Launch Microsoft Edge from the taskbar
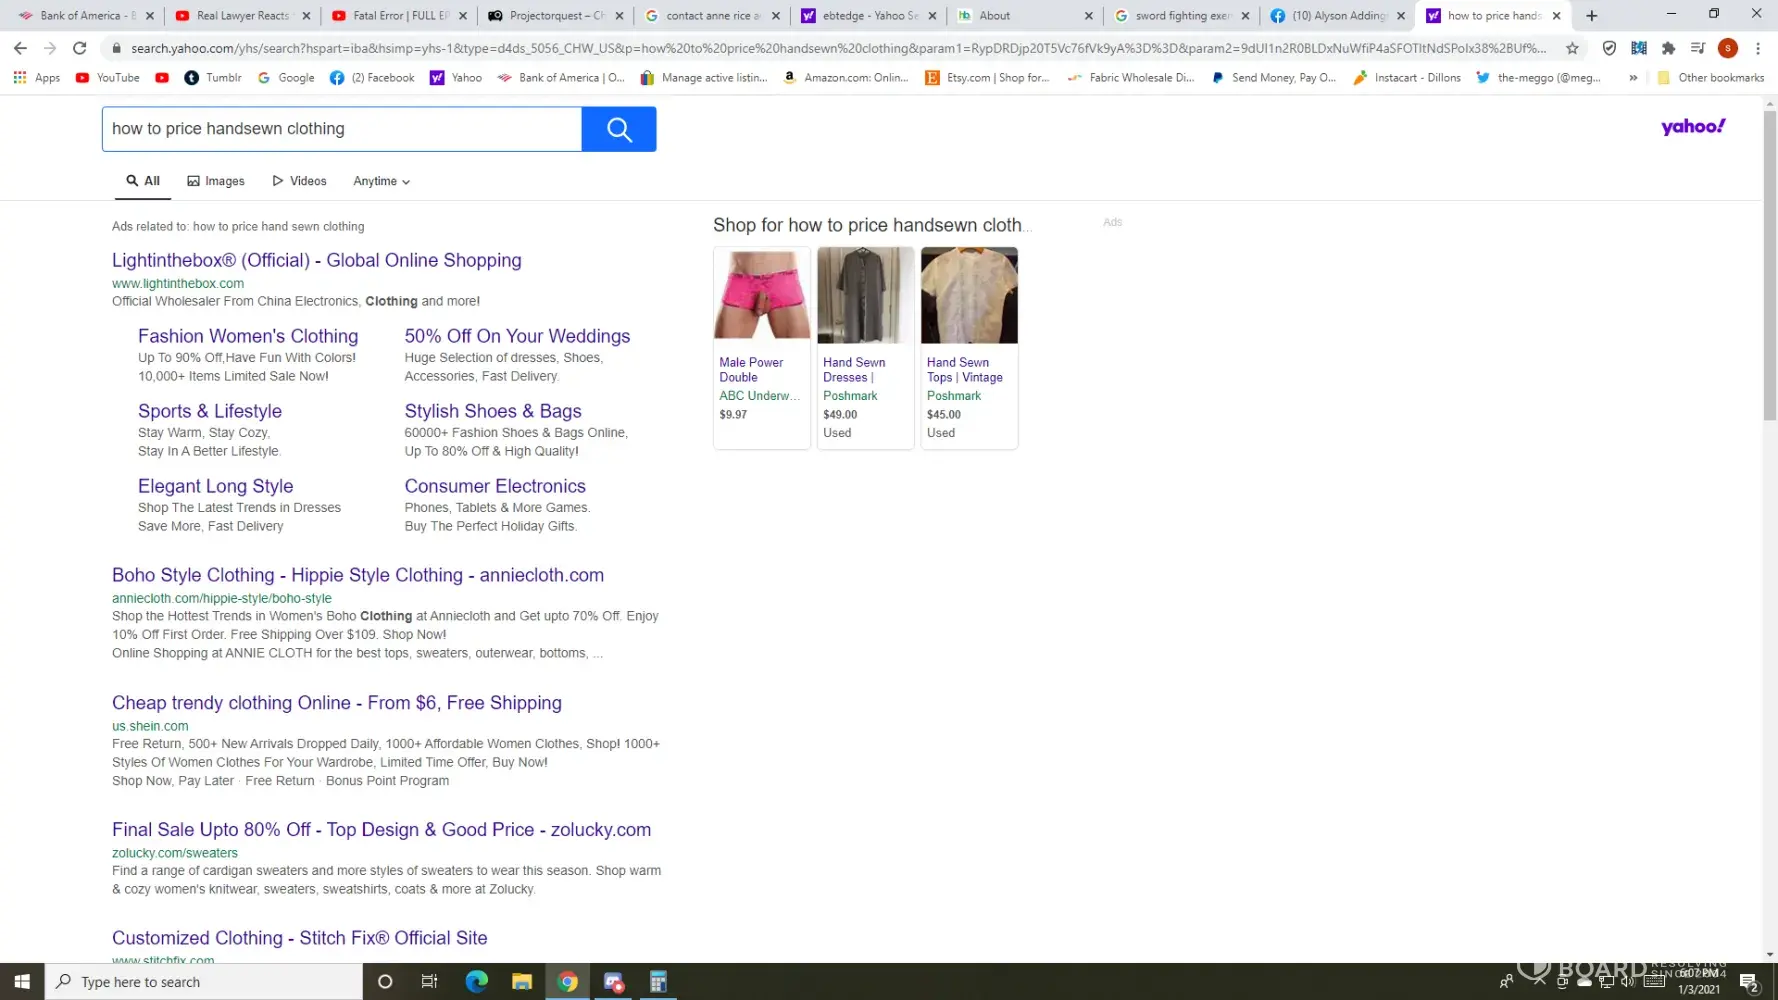The height and width of the screenshot is (1000, 1778). tap(476, 982)
